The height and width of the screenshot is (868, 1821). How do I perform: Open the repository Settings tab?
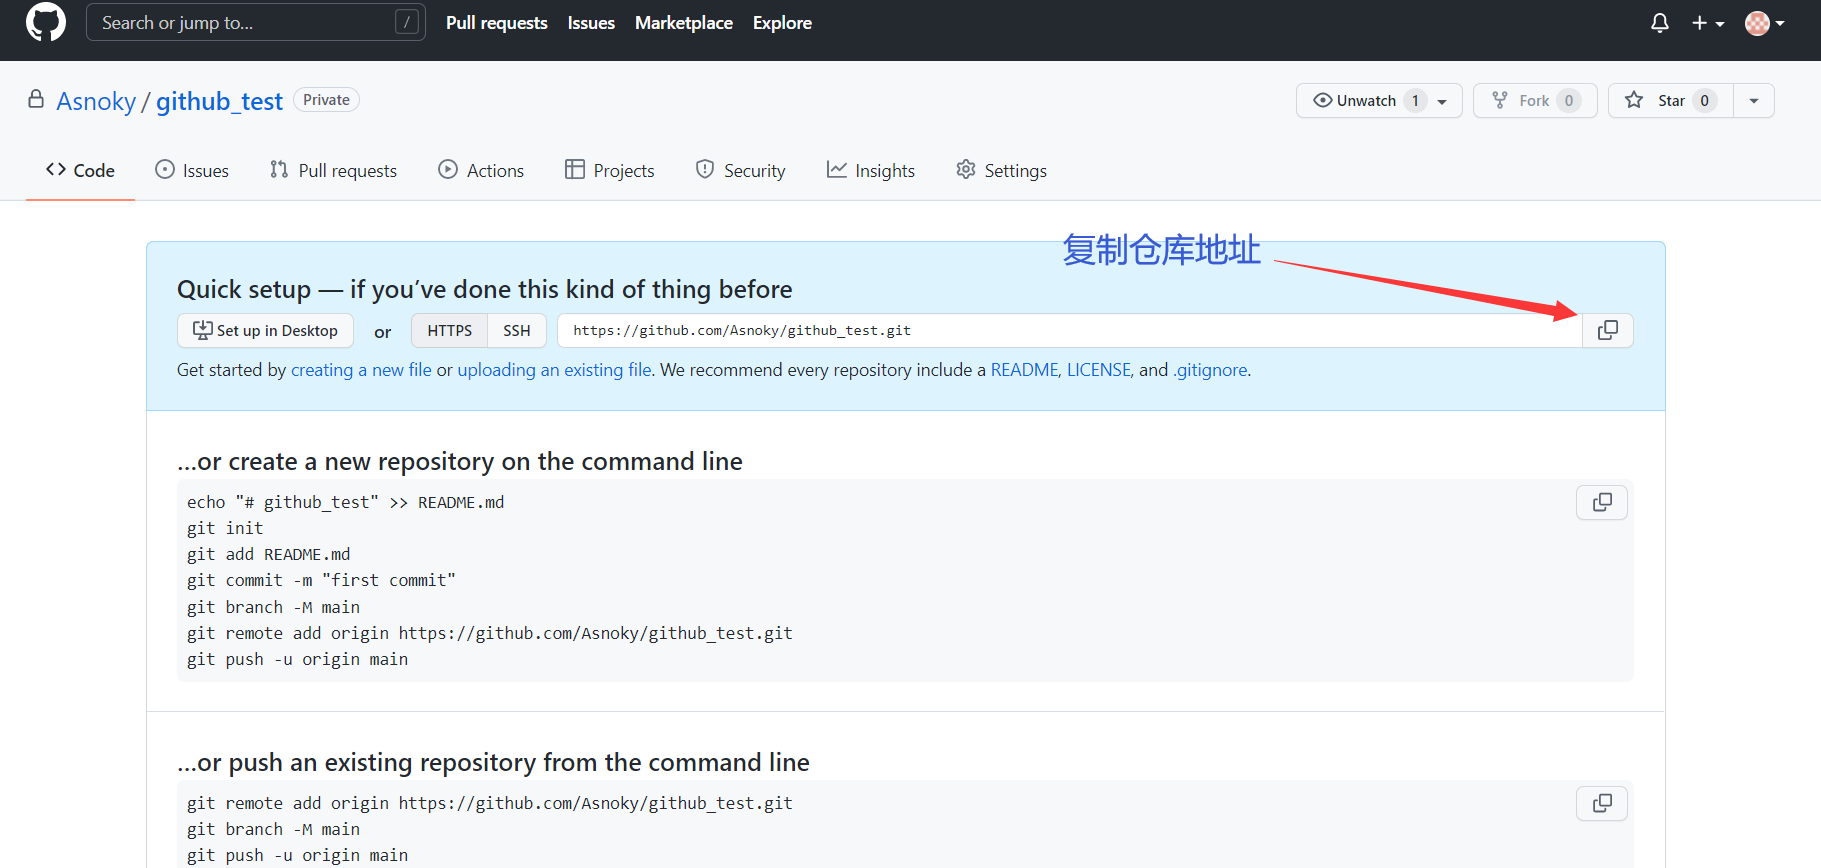click(x=1001, y=170)
